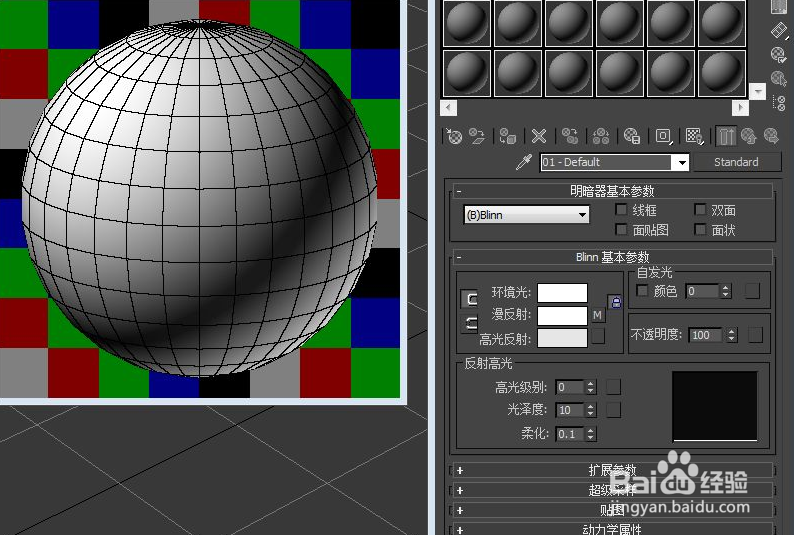Select last sample slot in bottom row
794x535 pixels.
point(722,73)
